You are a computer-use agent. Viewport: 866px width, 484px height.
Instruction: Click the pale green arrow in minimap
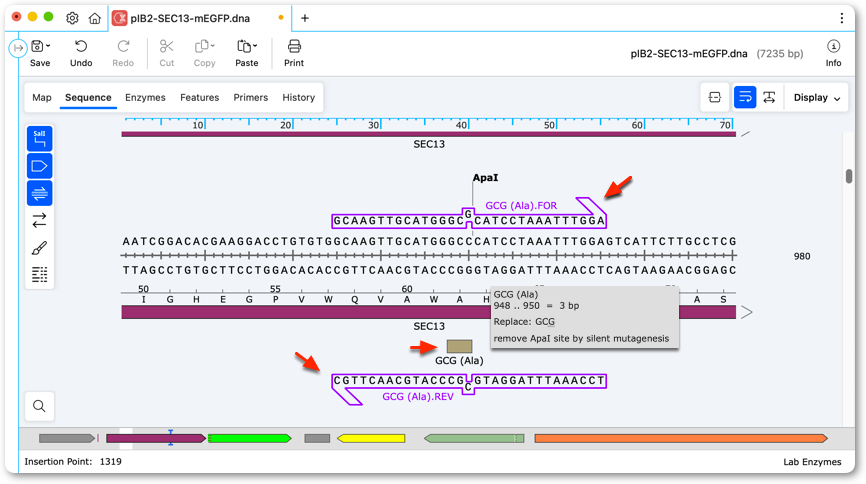point(474,438)
